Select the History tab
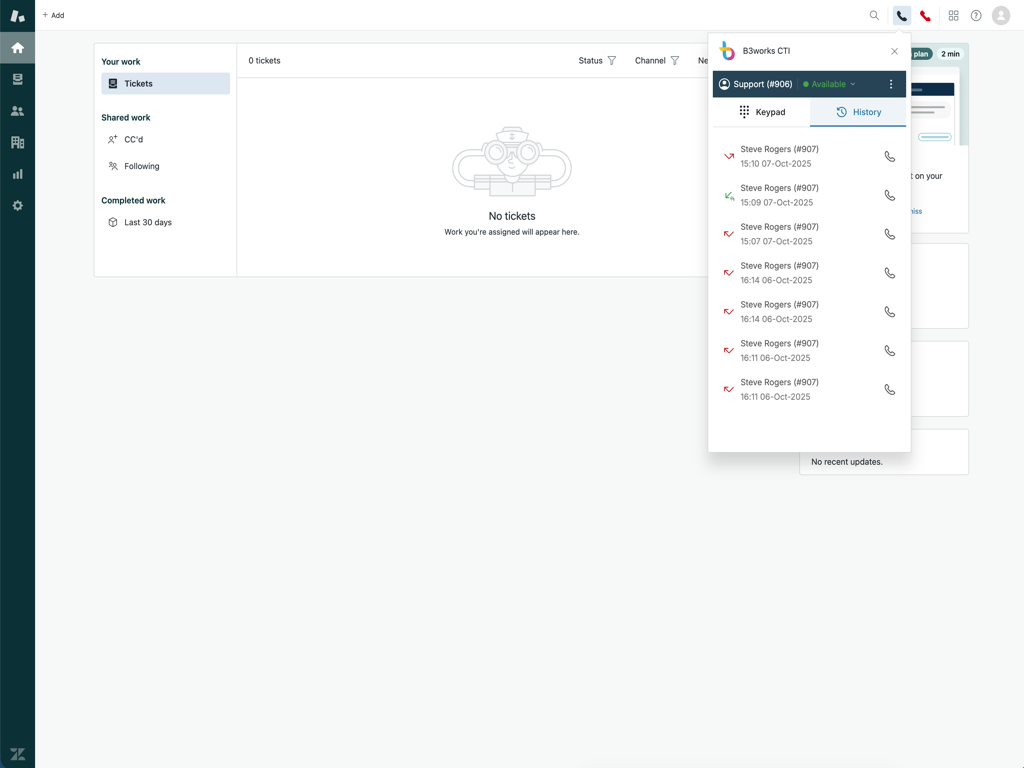This screenshot has height=768, width=1024. coord(858,112)
